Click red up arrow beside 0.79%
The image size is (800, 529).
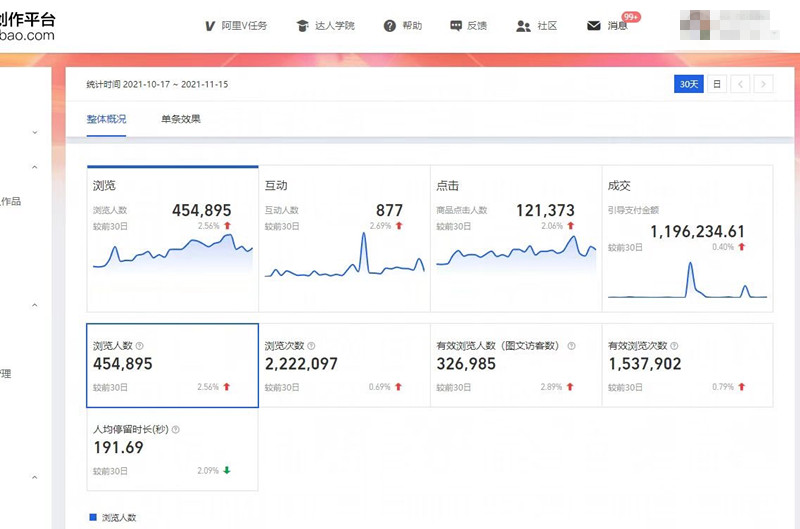(x=741, y=387)
